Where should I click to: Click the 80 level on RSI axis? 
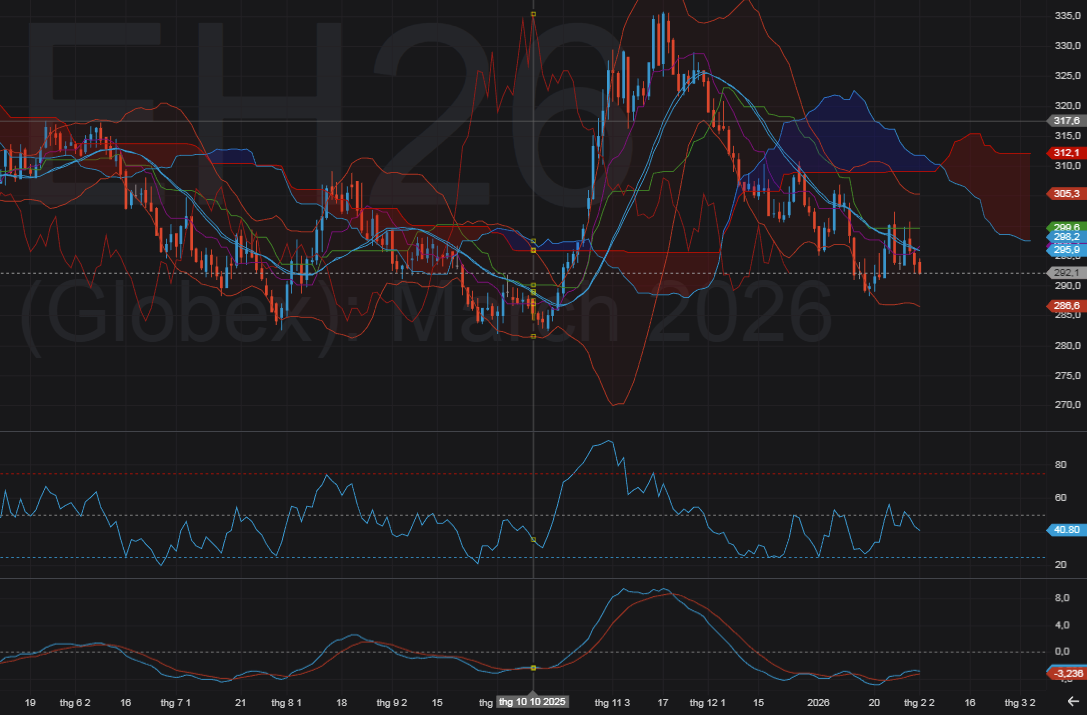point(1060,464)
